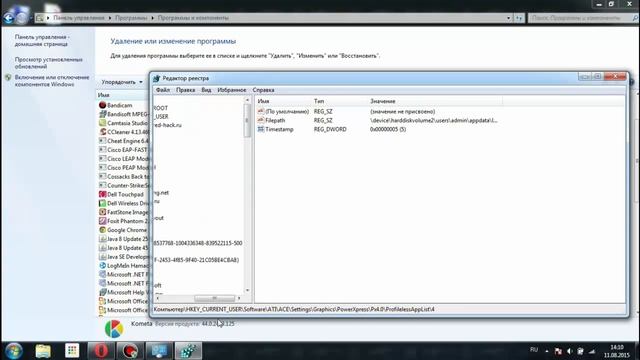Click the registry tree vertical scrollbar thumb
Image resolution: width=640 pixels, height=360 pixels.
247,120
